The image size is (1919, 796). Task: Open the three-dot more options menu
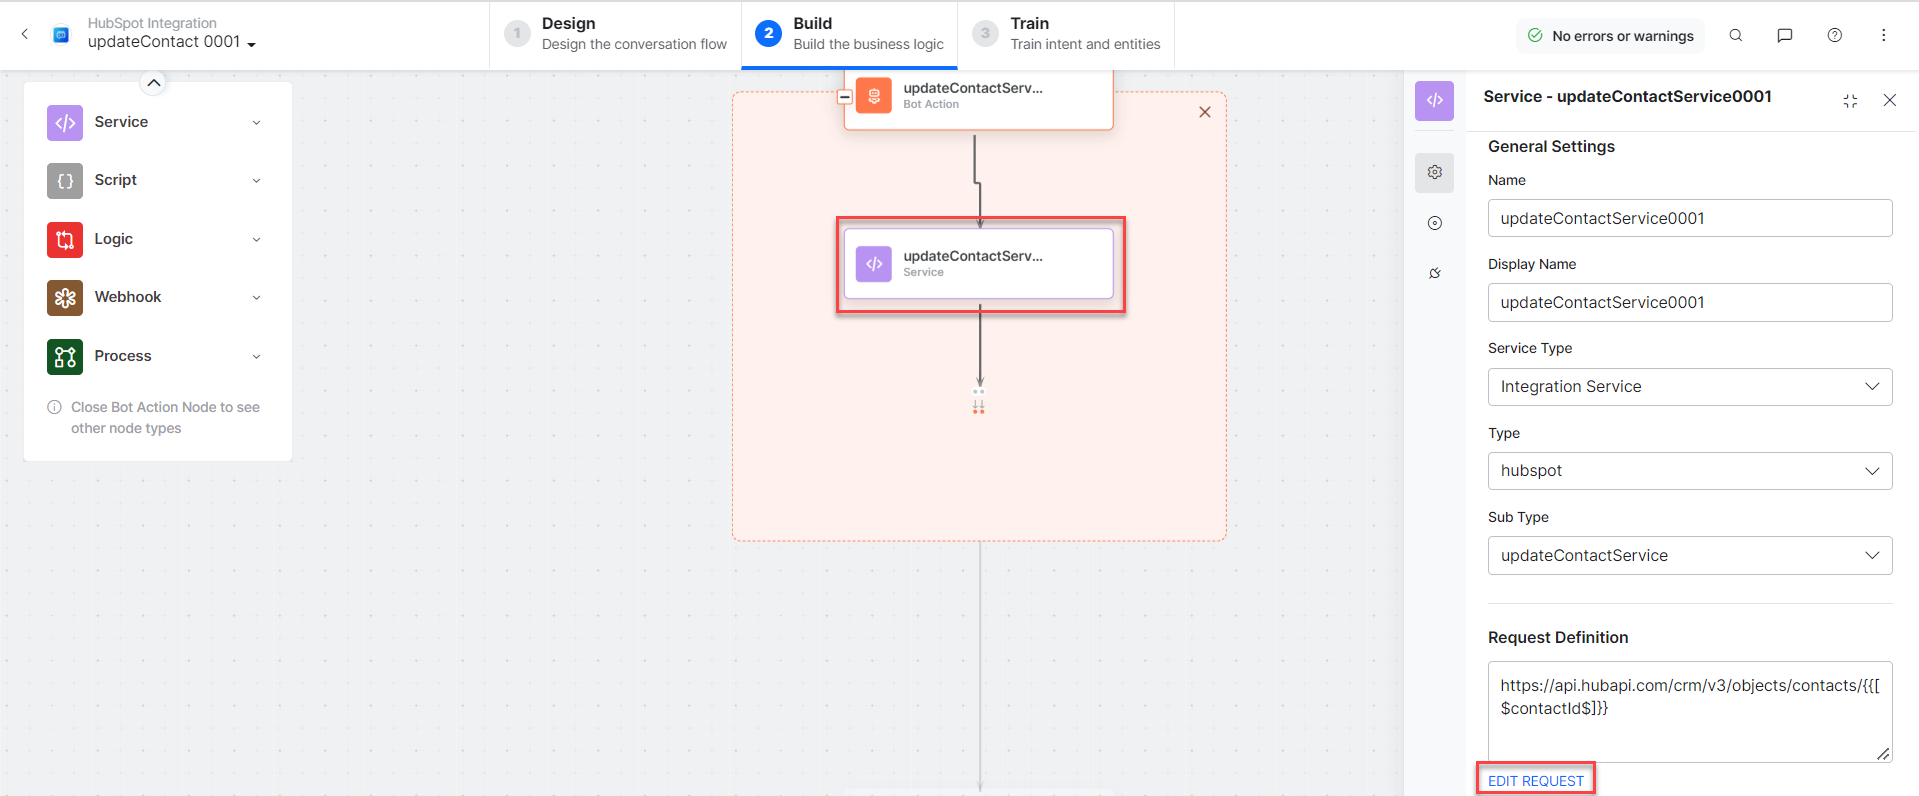pyautogui.click(x=1883, y=35)
